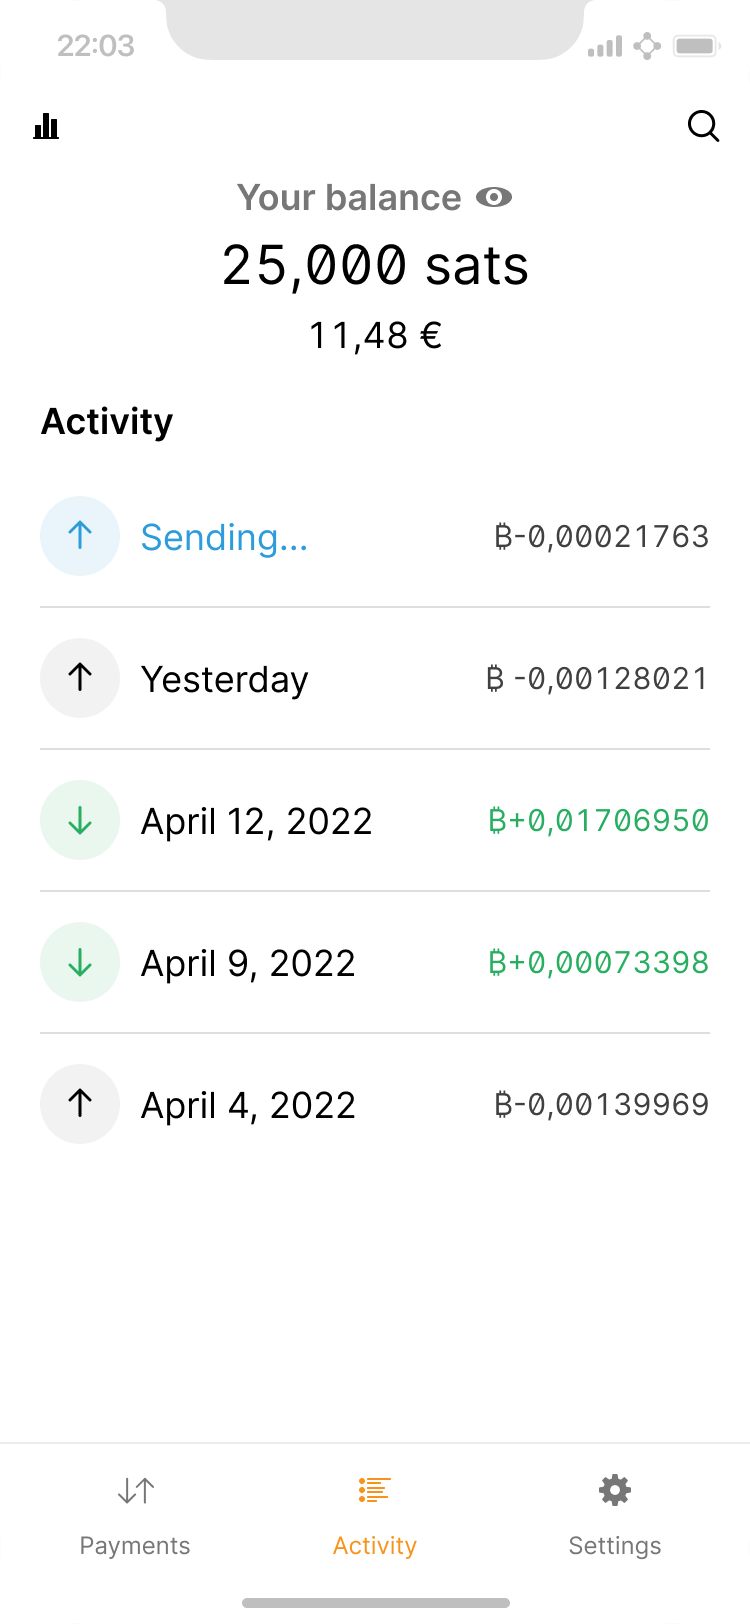Click the Settings gear icon
Screen dimensions: 750x1624
click(x=615, y=1491)
